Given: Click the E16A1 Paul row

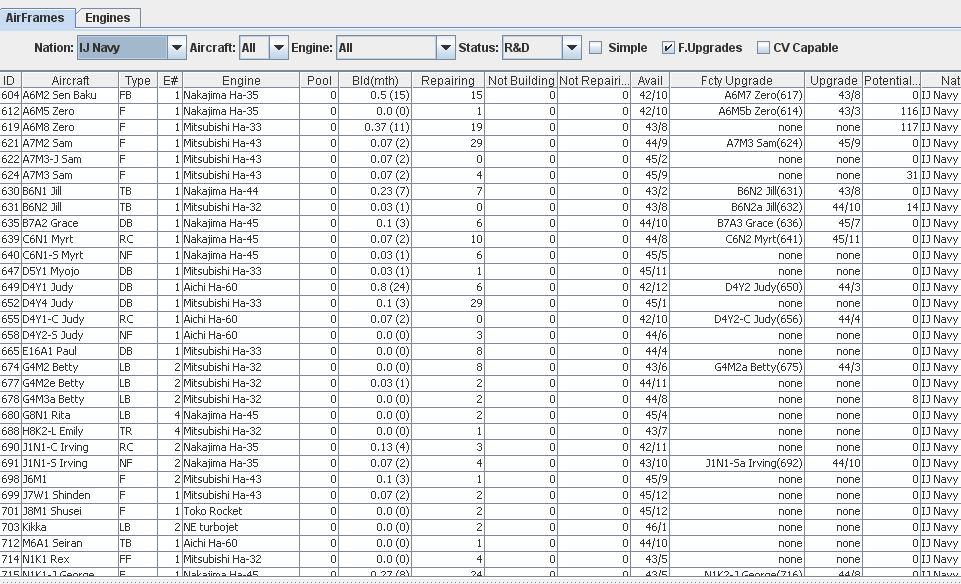Looking at the screenshot, I should click(x=480, y=351).
